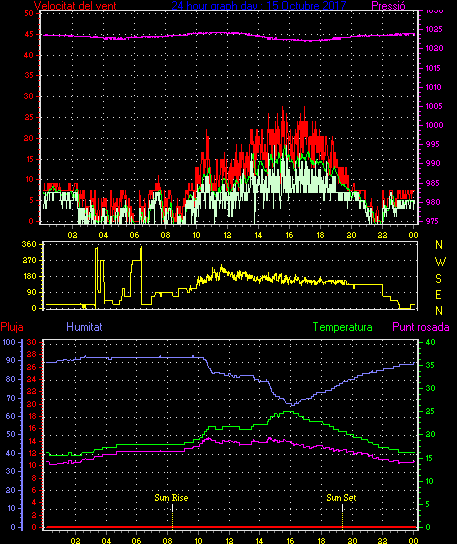457x544 pixels.
Task: Click '24' on the red rain axis
Action: (32, 379)
